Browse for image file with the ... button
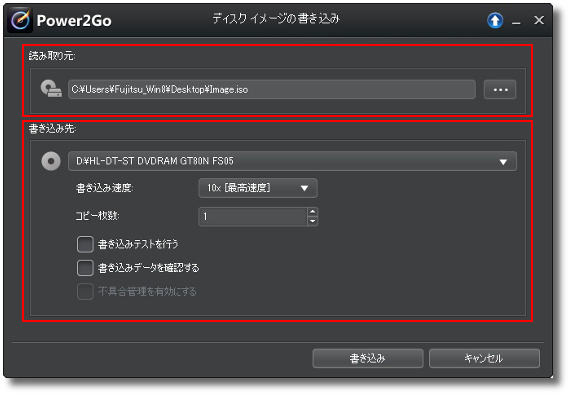This screenshot has height=395, width=570. point(500,89)
